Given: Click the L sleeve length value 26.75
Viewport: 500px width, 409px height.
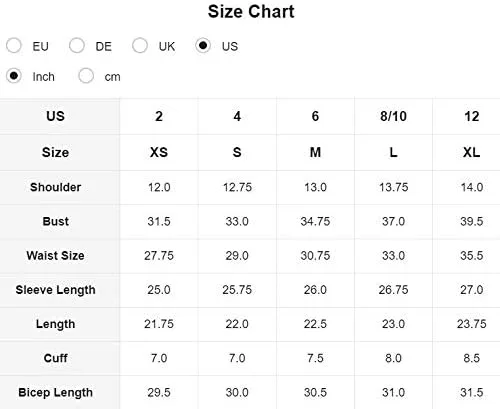Looking at the screenshot, I should coord(393,290).
